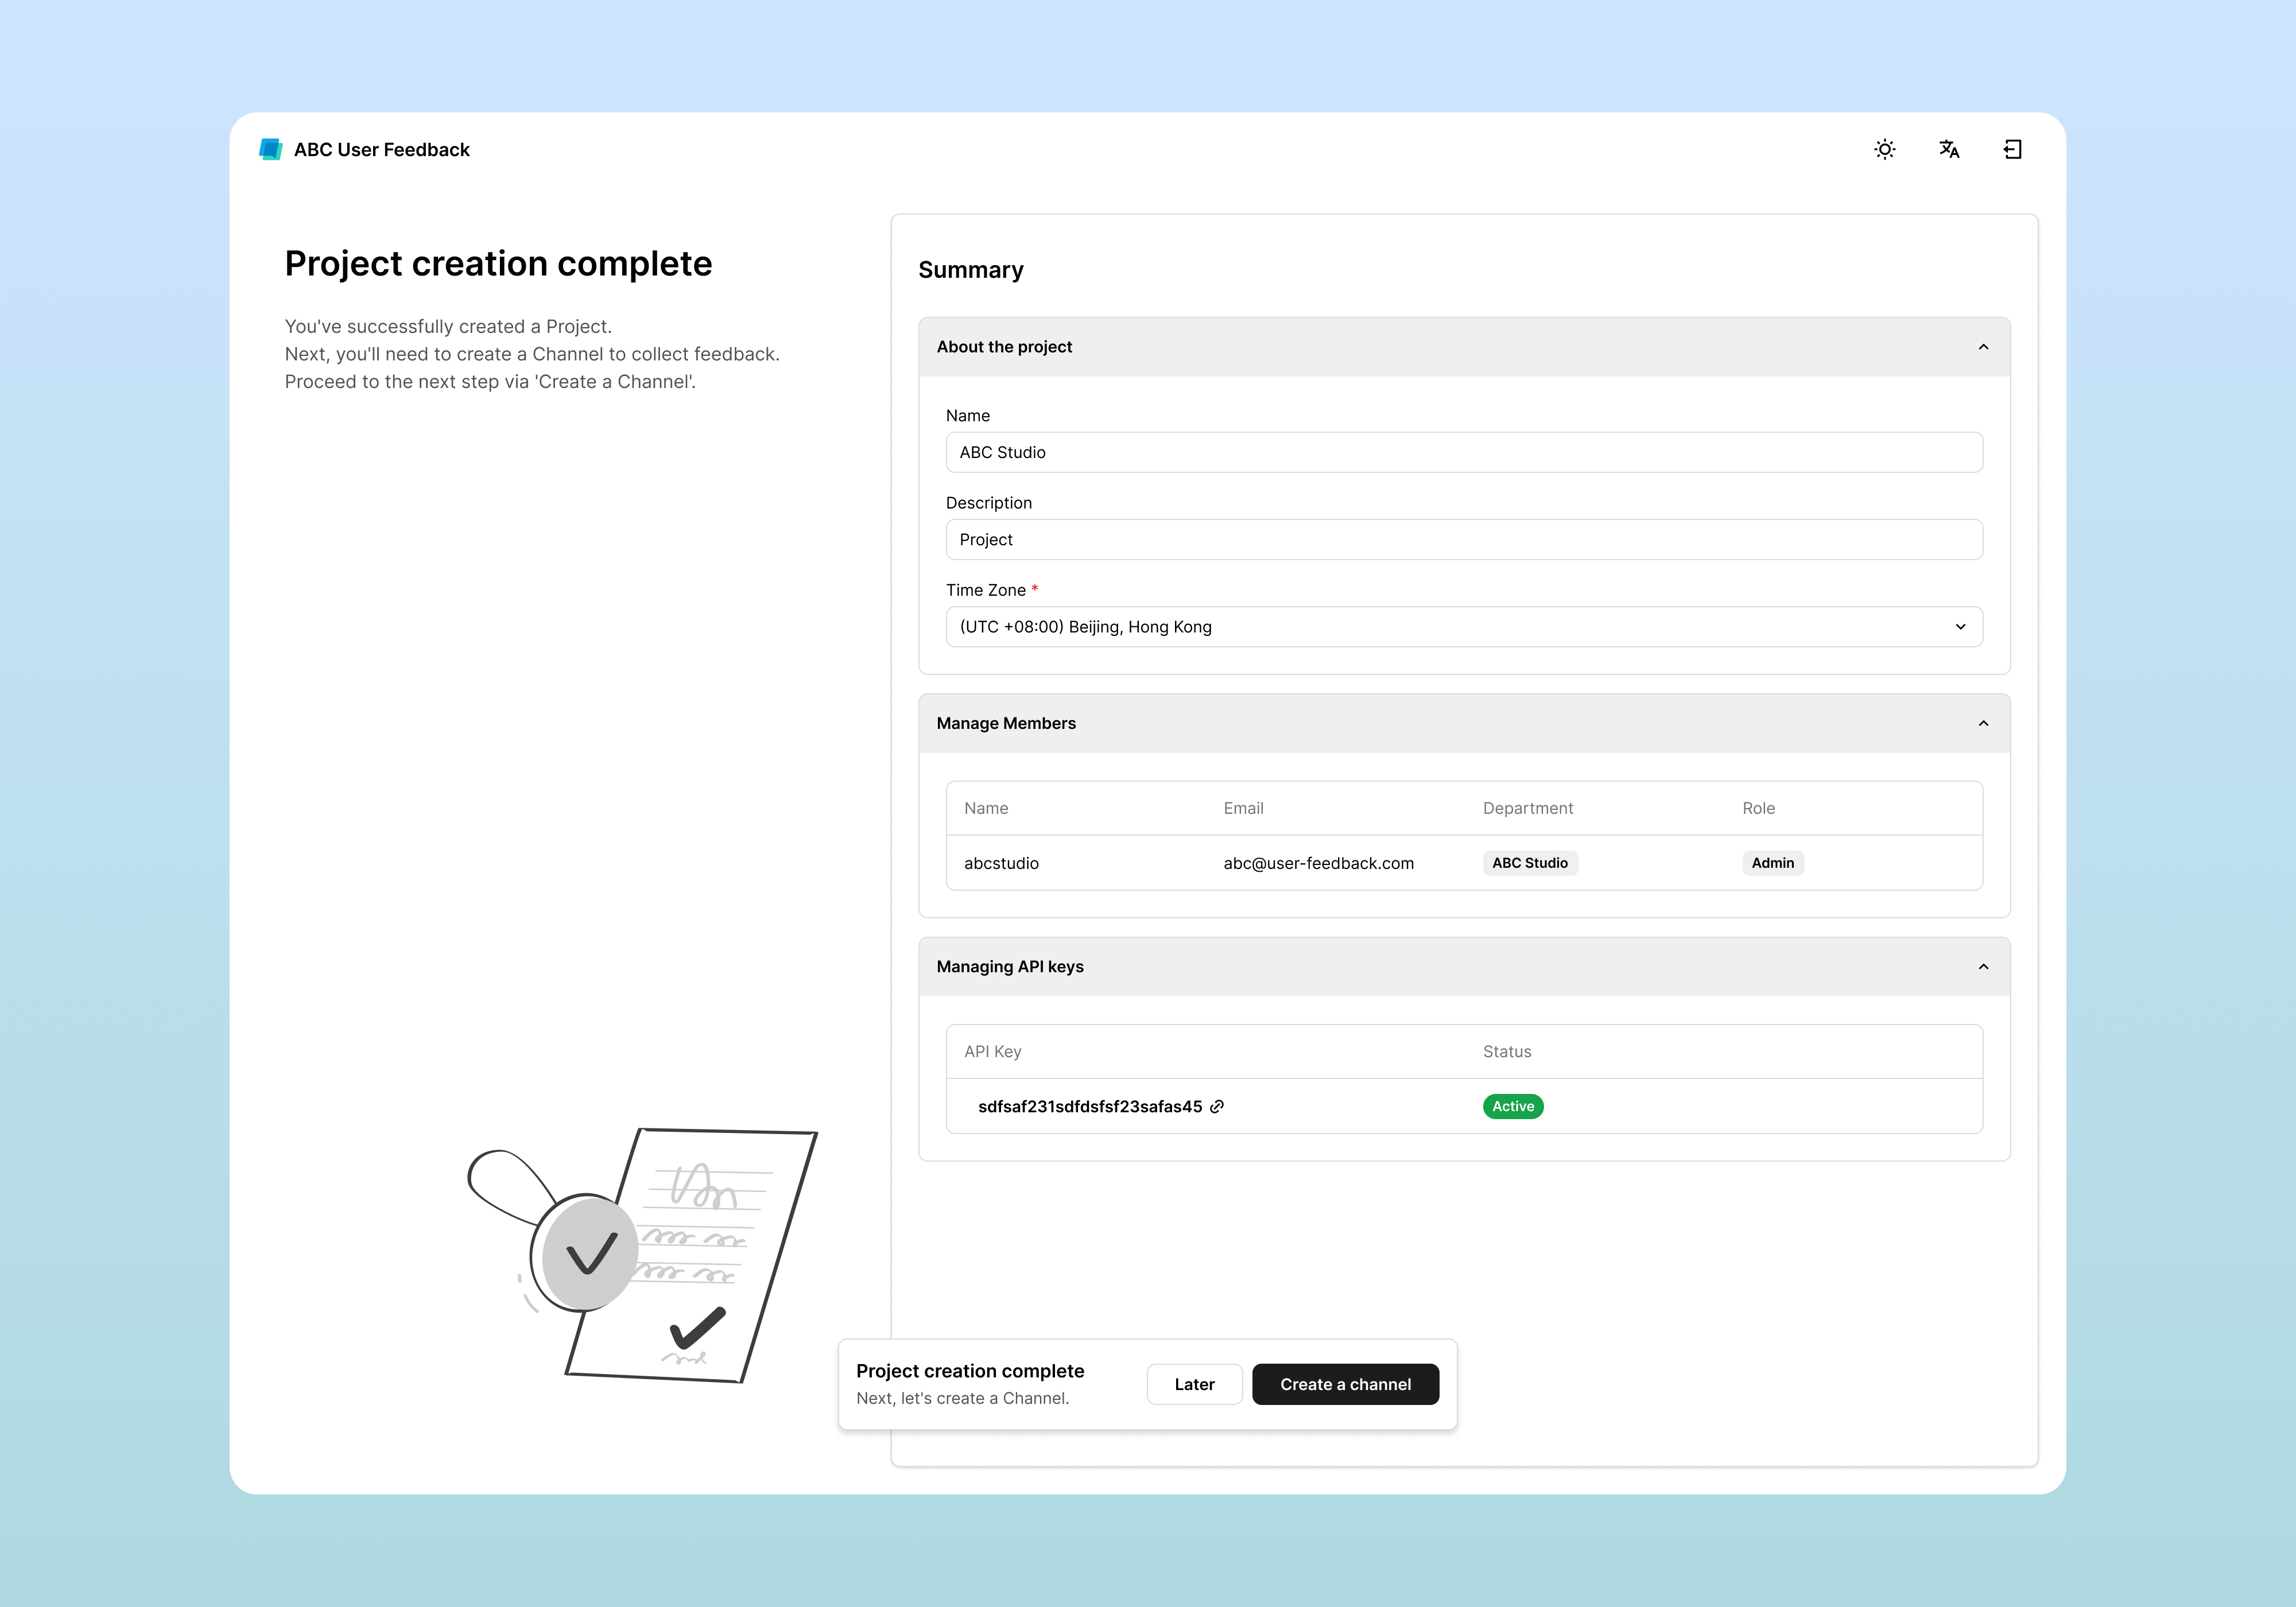The height and width of the screenshot is (1607, 2296).
Task: Click the Description input field
Action: [1463, 539]
